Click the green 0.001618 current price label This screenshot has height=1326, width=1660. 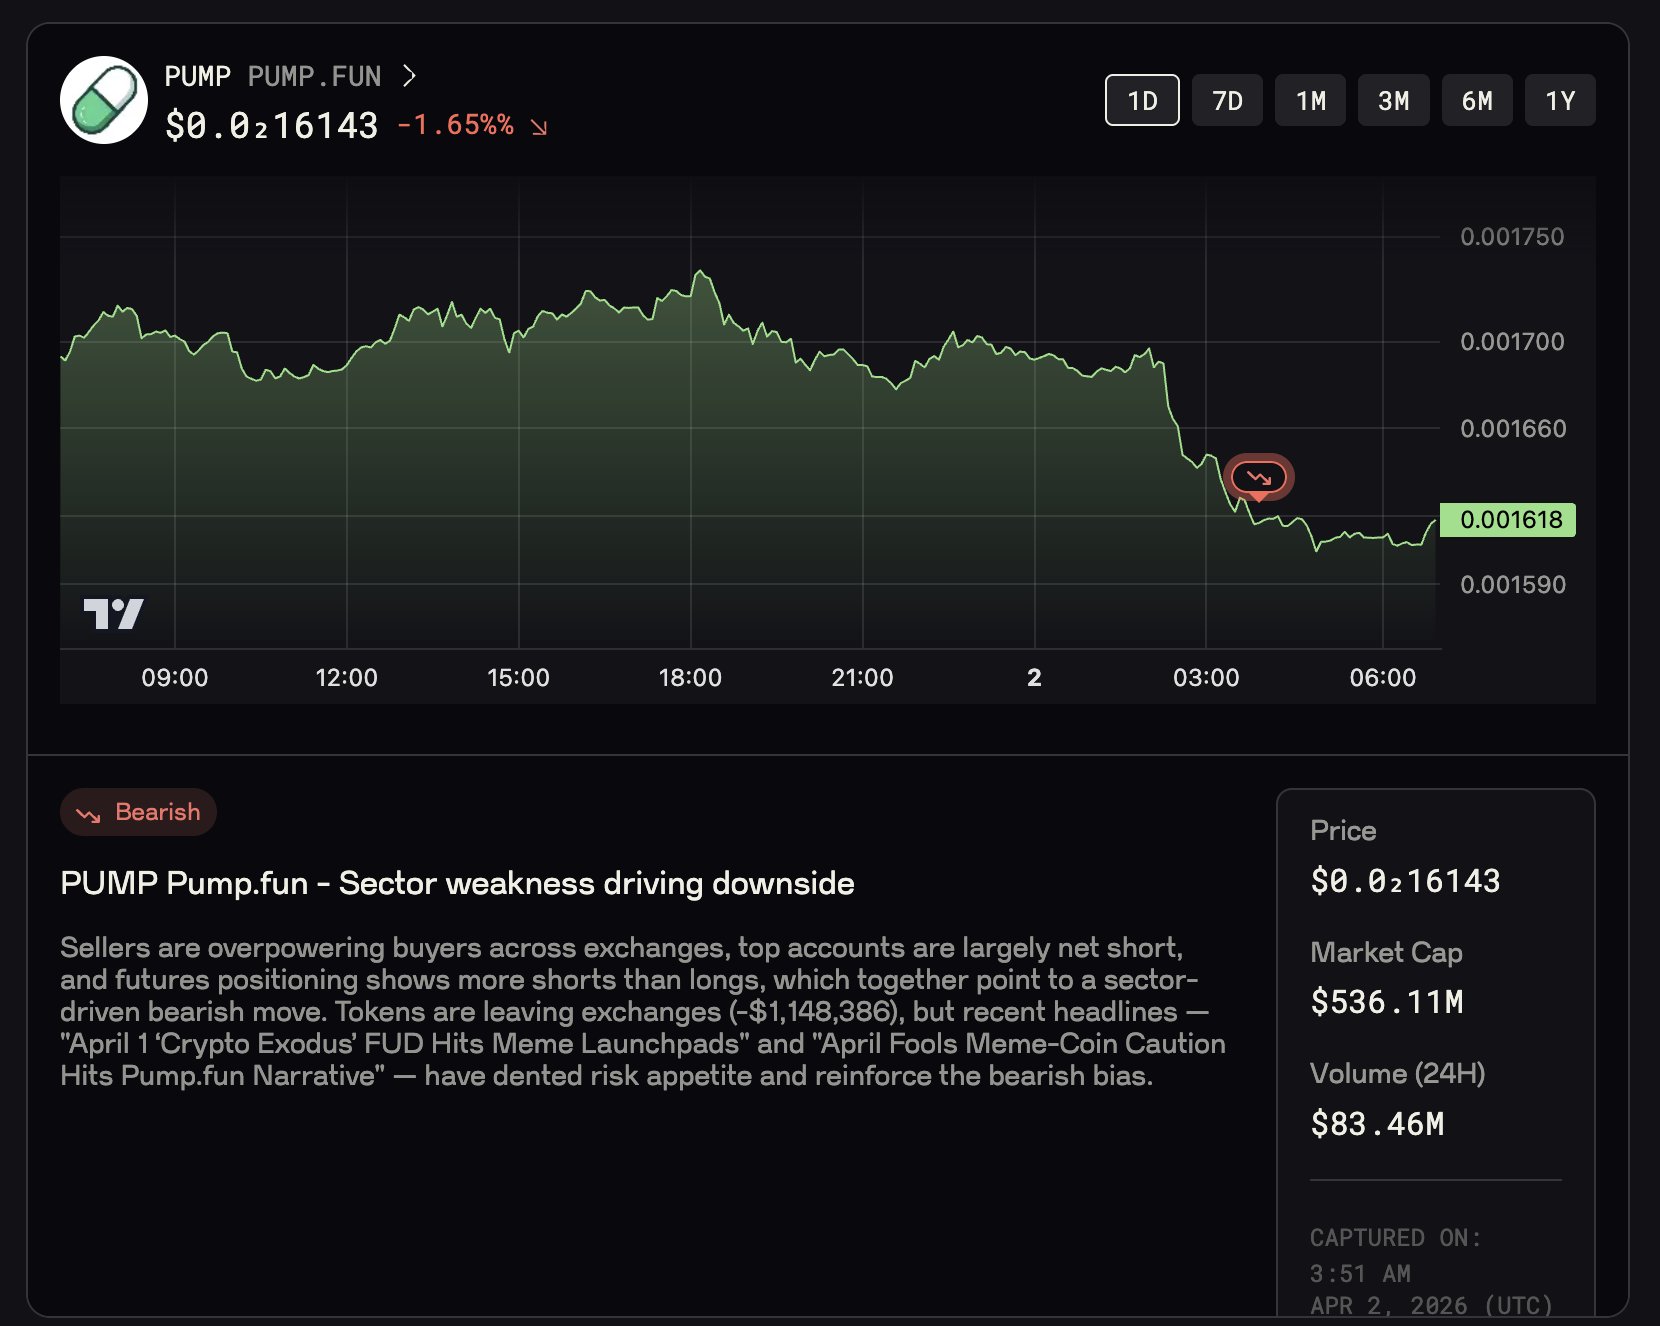1509,520
